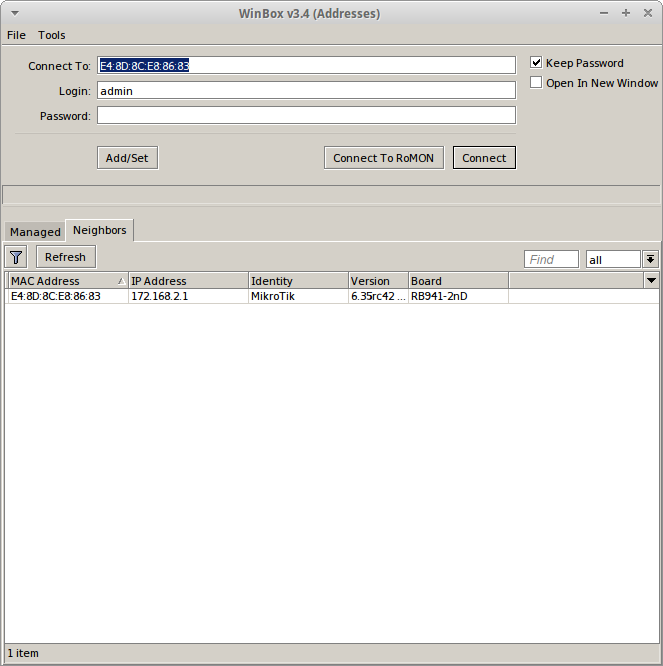This screenshot has height=666, width=663.
Task: Sort by Version column header
Action: (378, 281)
